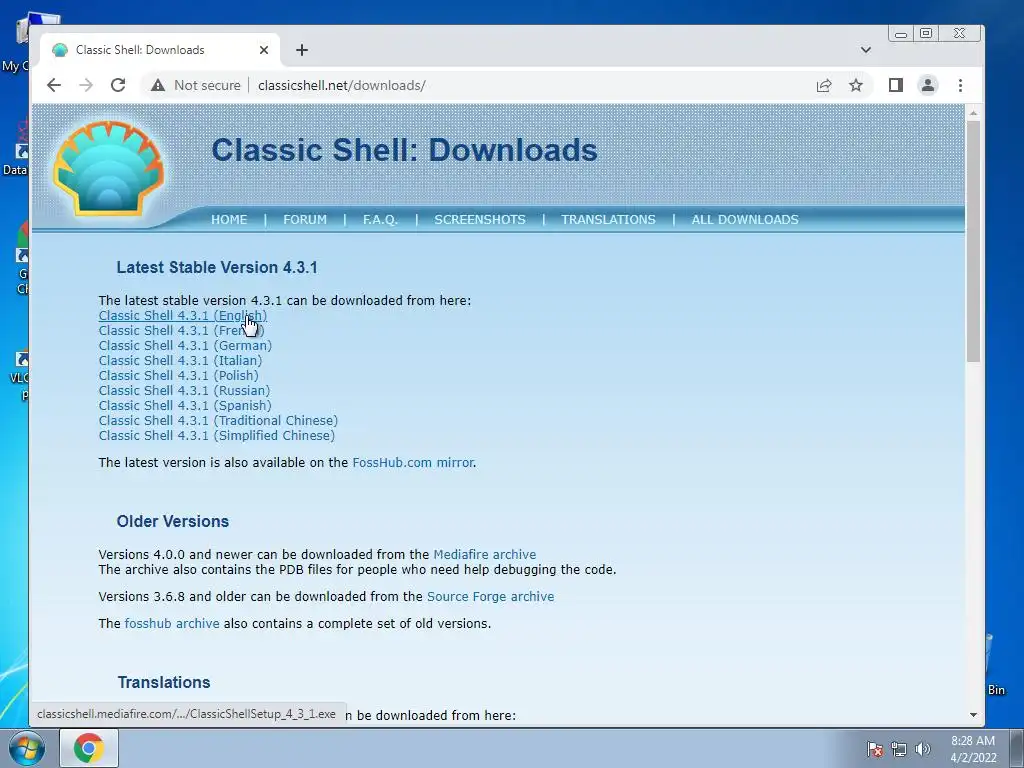Open the F.A.Q. menu item
The width and height of the screenshot is (1024, 768).
[x=380, y=219]
